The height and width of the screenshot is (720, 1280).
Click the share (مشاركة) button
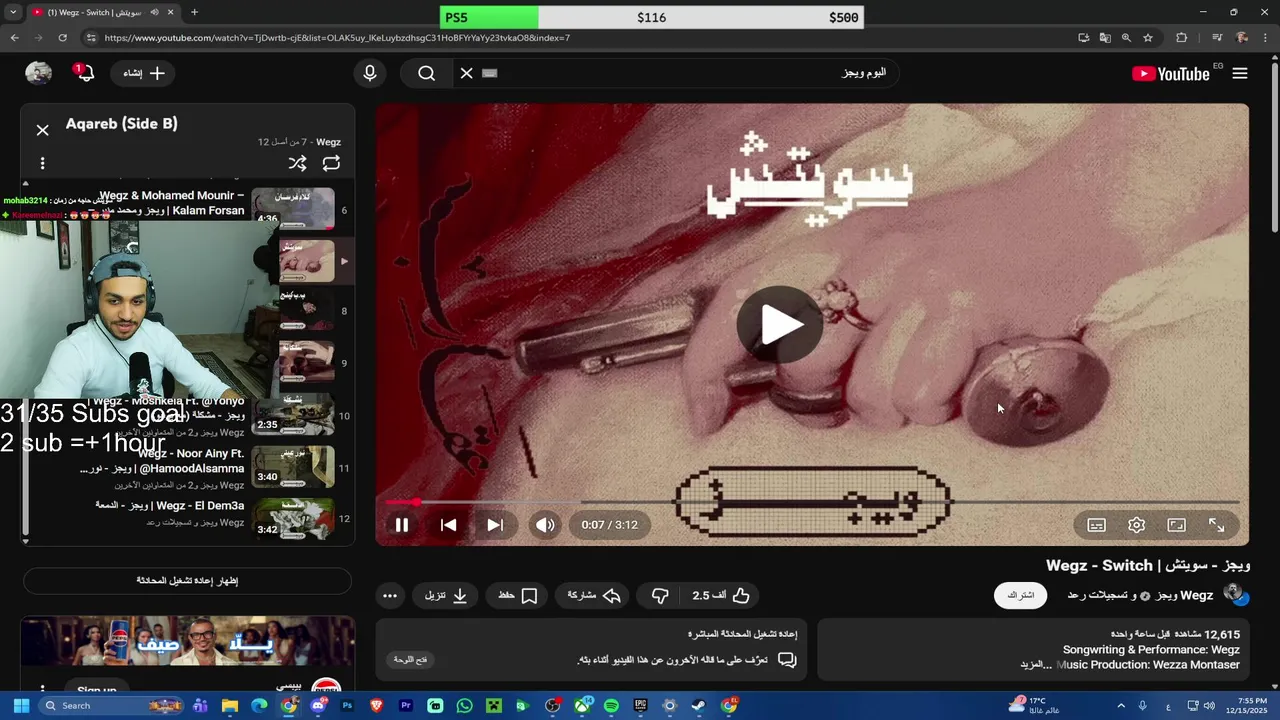(594, 595)
